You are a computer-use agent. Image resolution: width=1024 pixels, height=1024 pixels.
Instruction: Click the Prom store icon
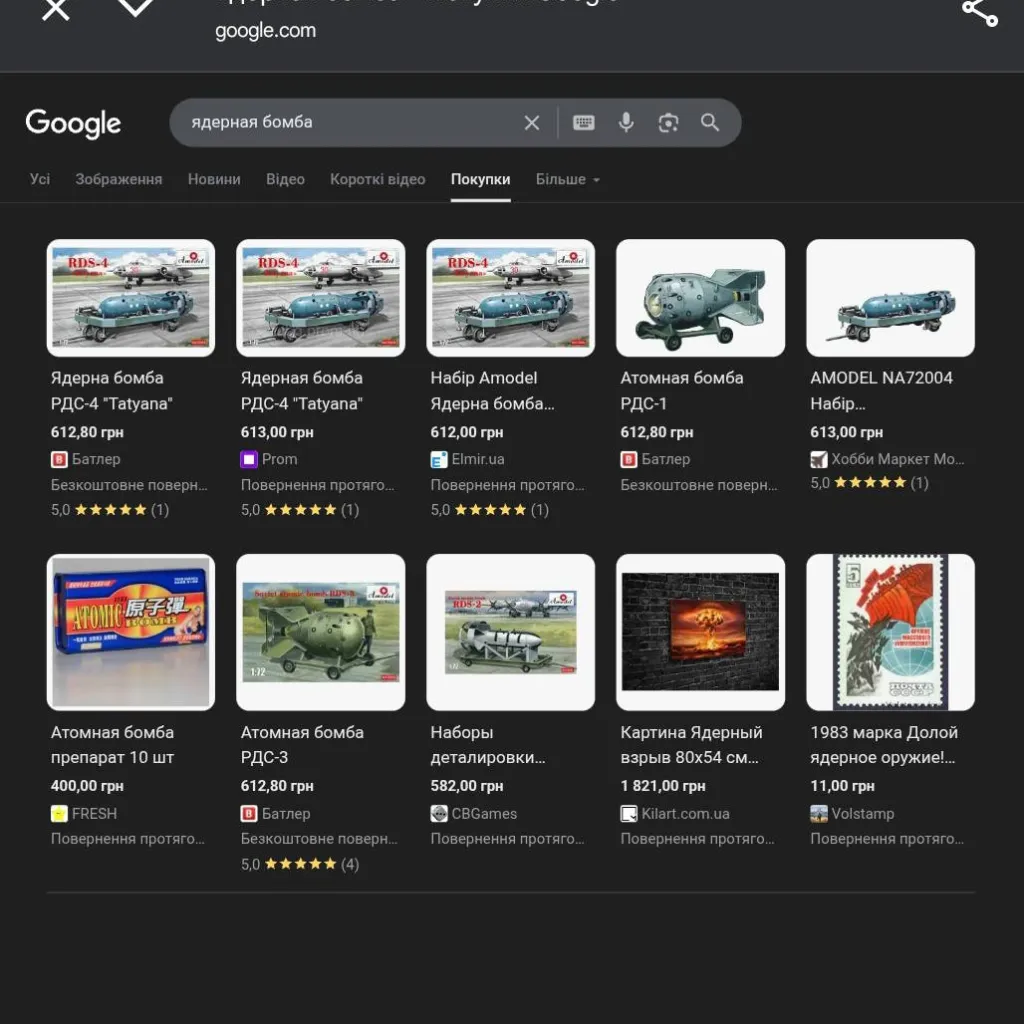(x=249, y=460)
